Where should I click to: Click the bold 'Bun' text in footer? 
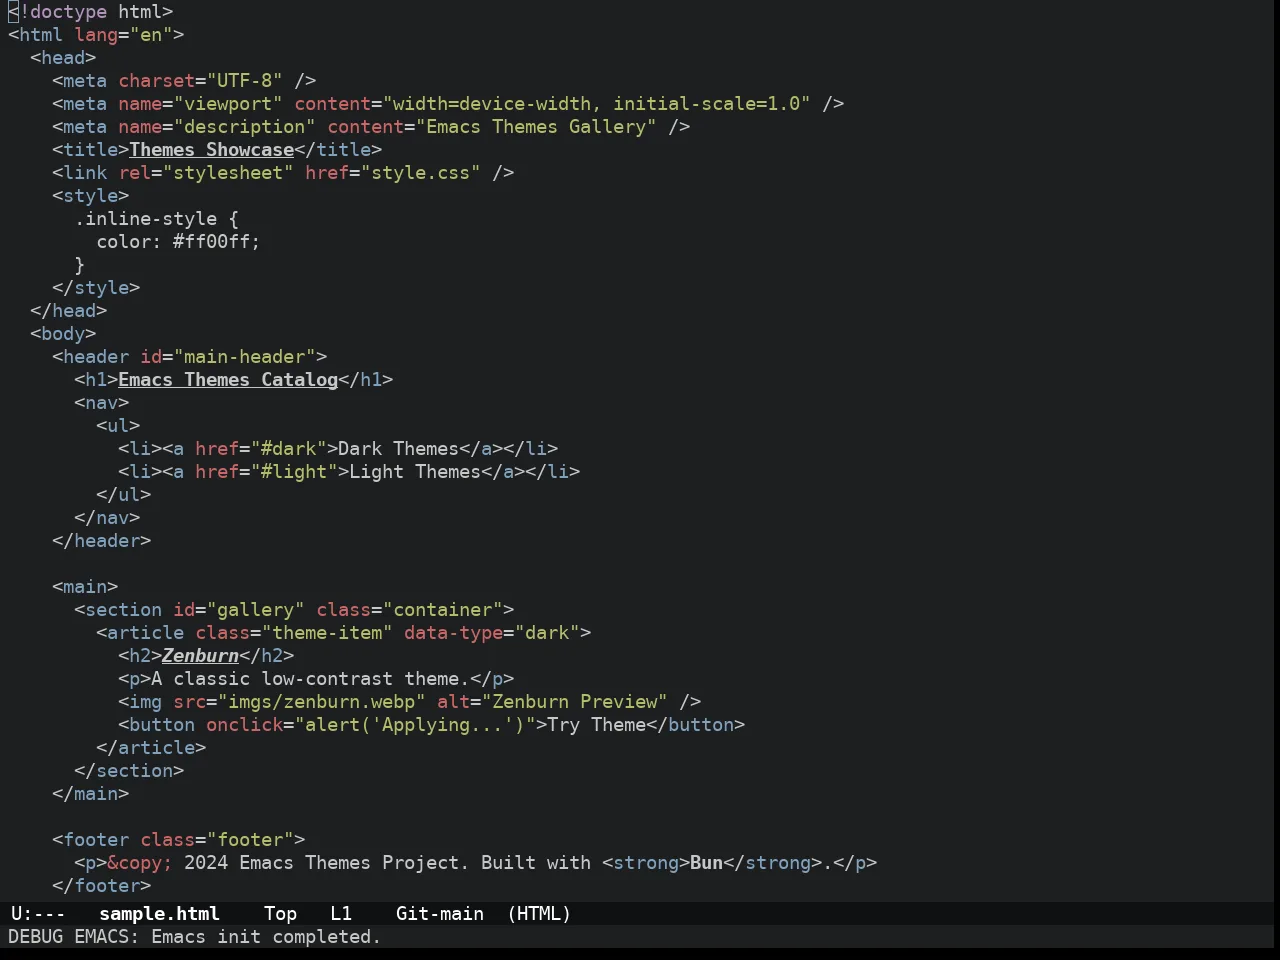[707, 862]
